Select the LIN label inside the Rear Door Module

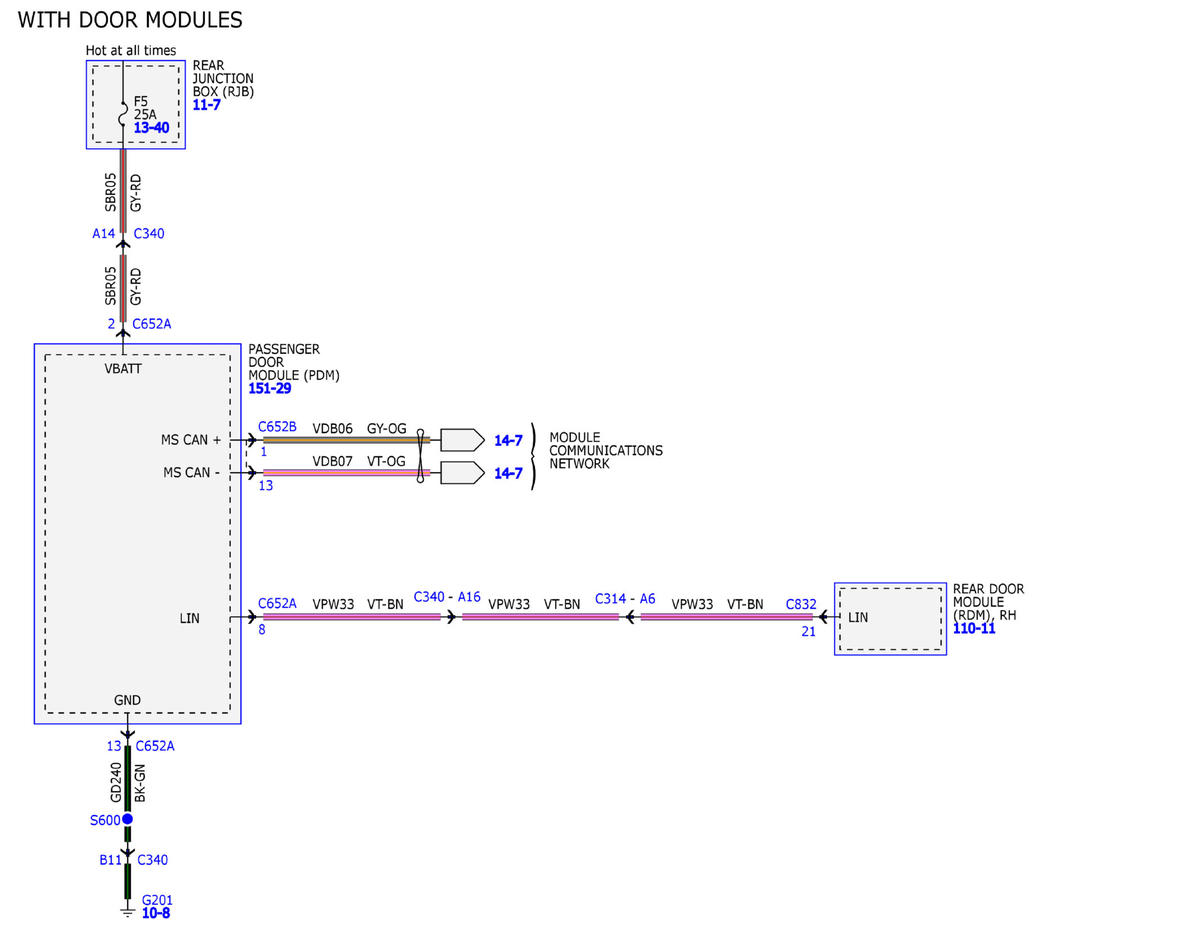coord(858,618)
